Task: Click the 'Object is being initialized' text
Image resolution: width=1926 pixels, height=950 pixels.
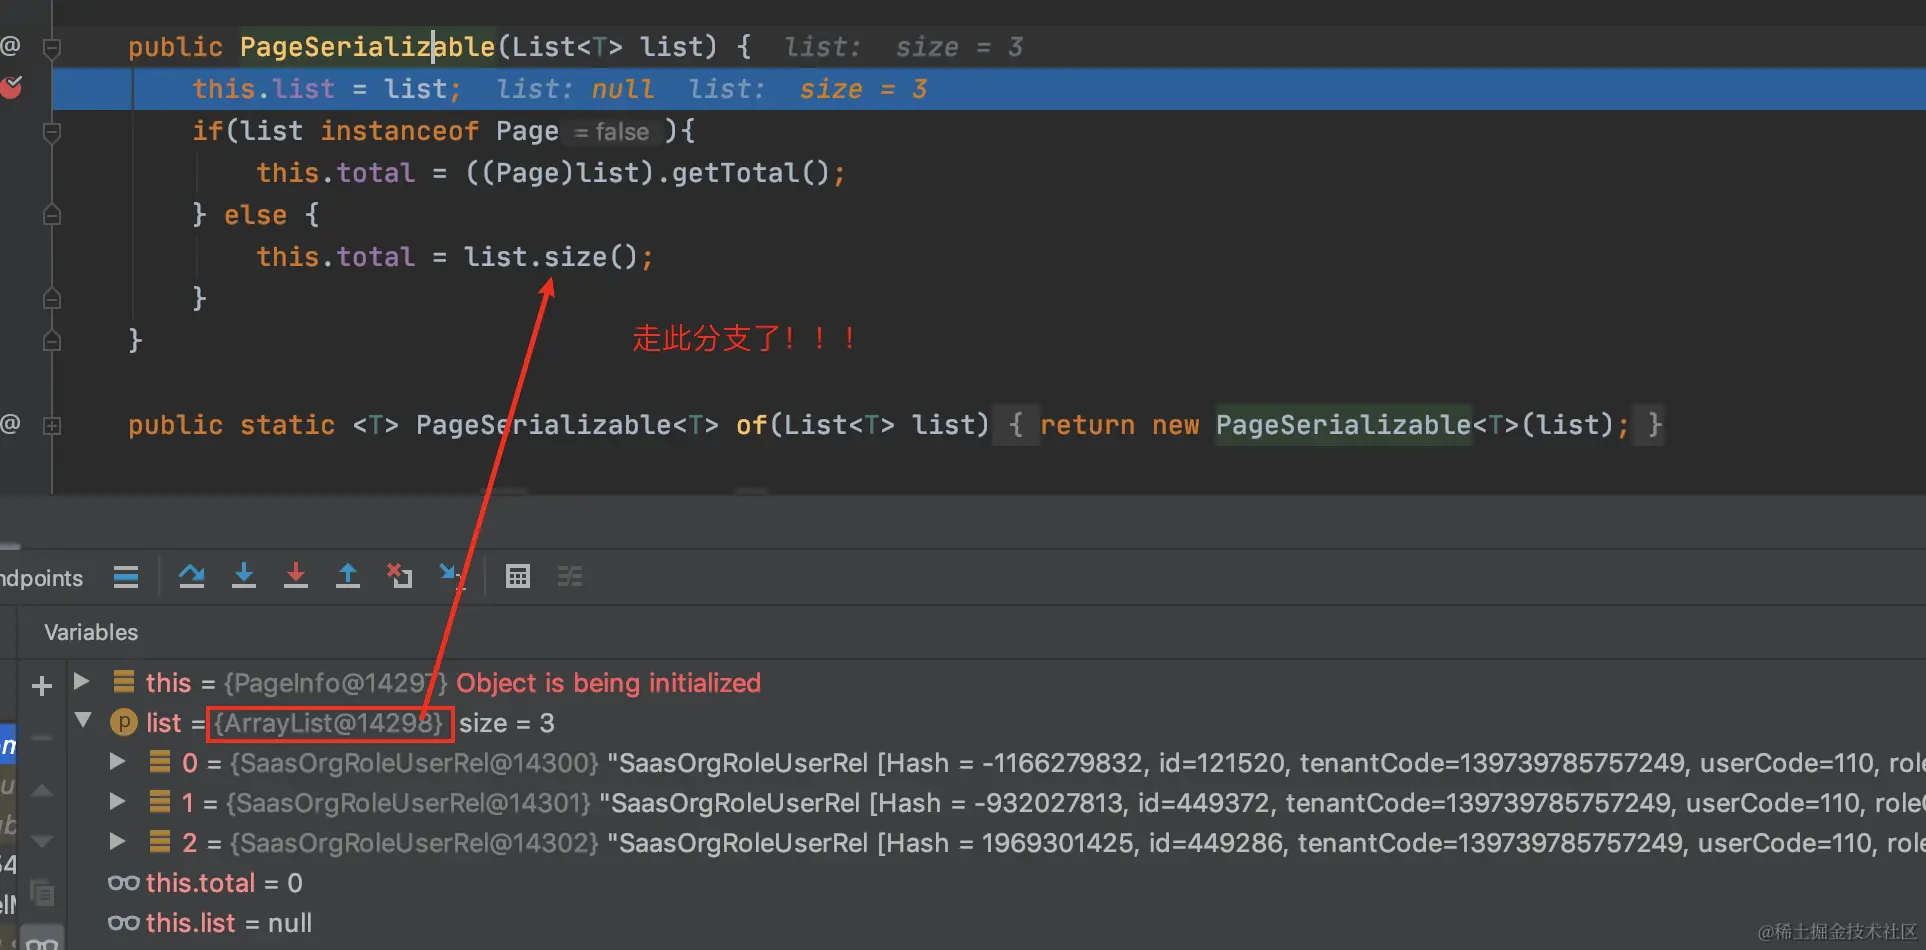Action: point(608,683)
